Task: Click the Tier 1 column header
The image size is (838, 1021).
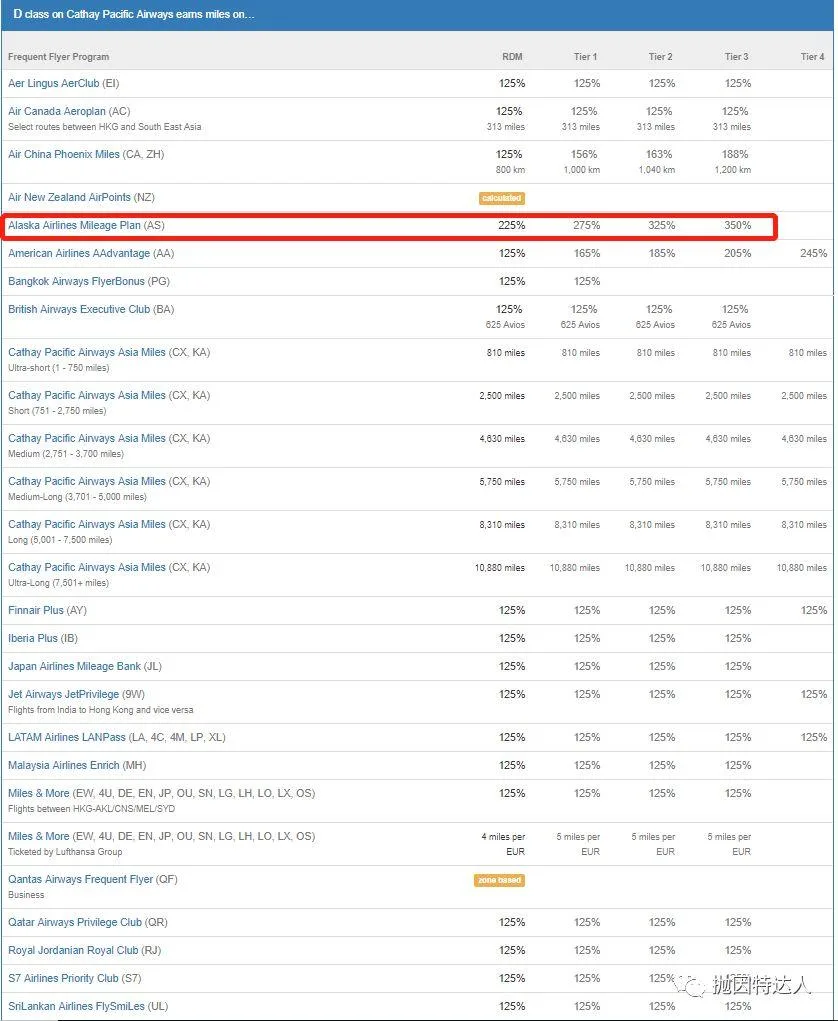Action: pyautogui.click(x=585, y=57)
